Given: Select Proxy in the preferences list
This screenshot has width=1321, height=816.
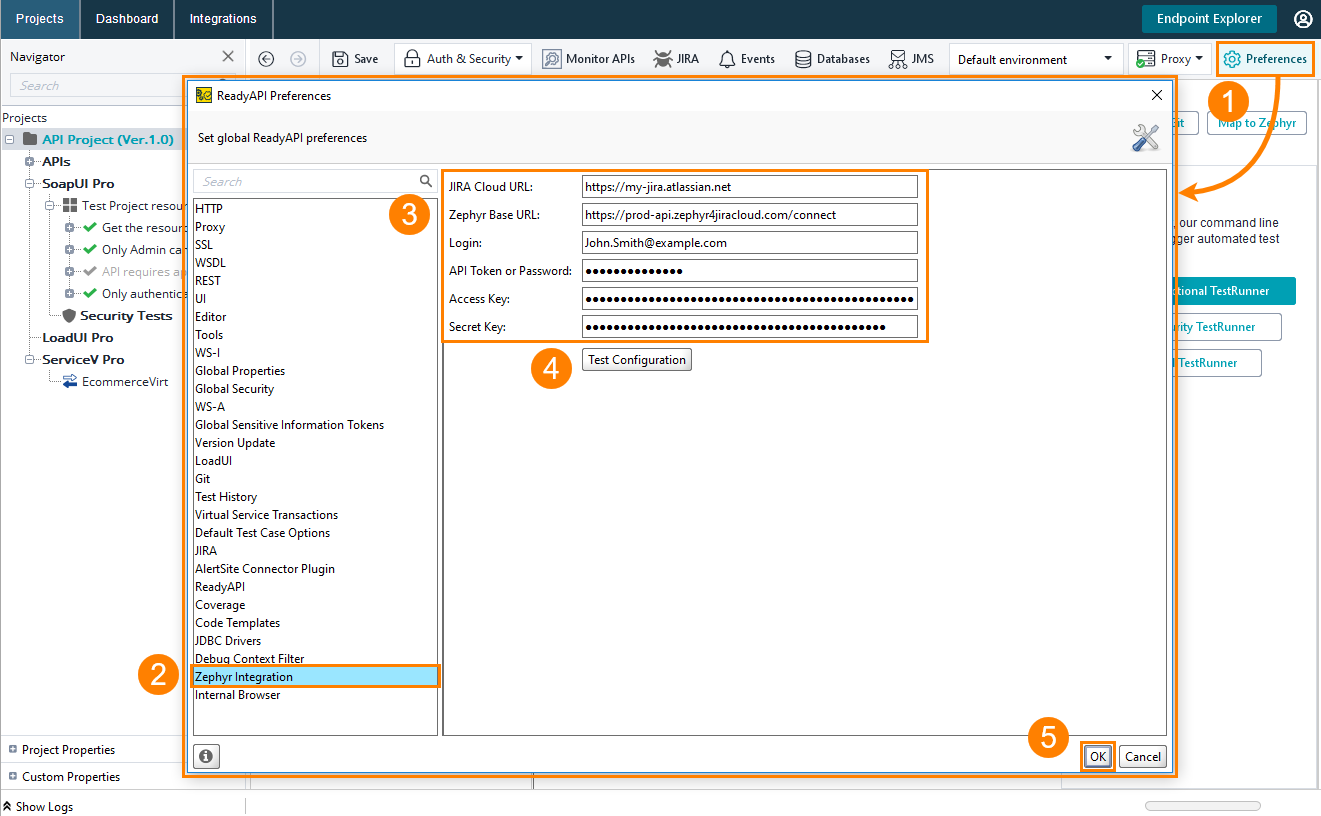Looking at the screenshot, I should tap(210, 226).
